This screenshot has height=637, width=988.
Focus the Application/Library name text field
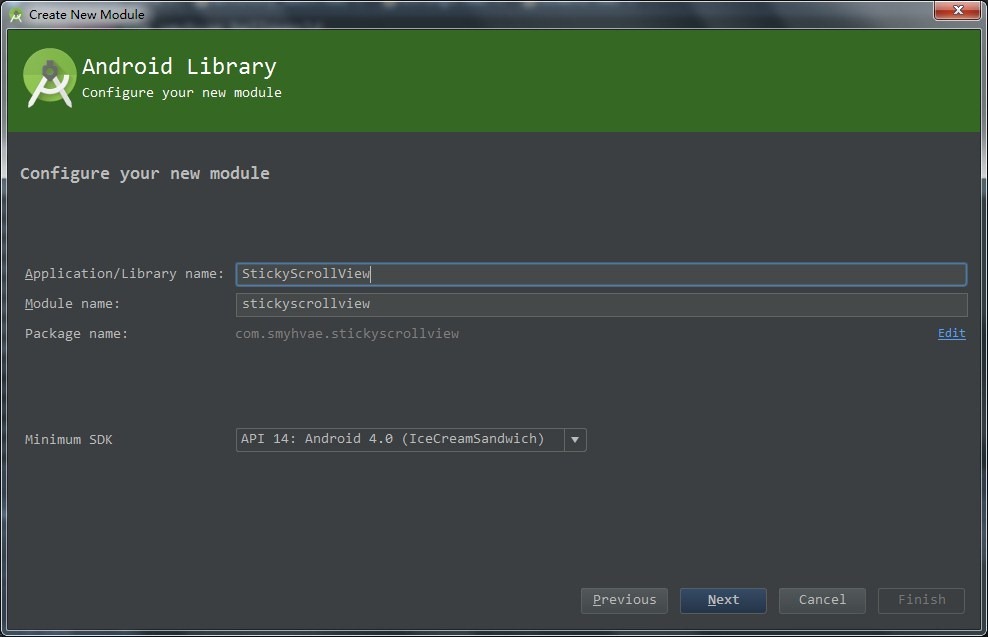[x=601, y=274]
